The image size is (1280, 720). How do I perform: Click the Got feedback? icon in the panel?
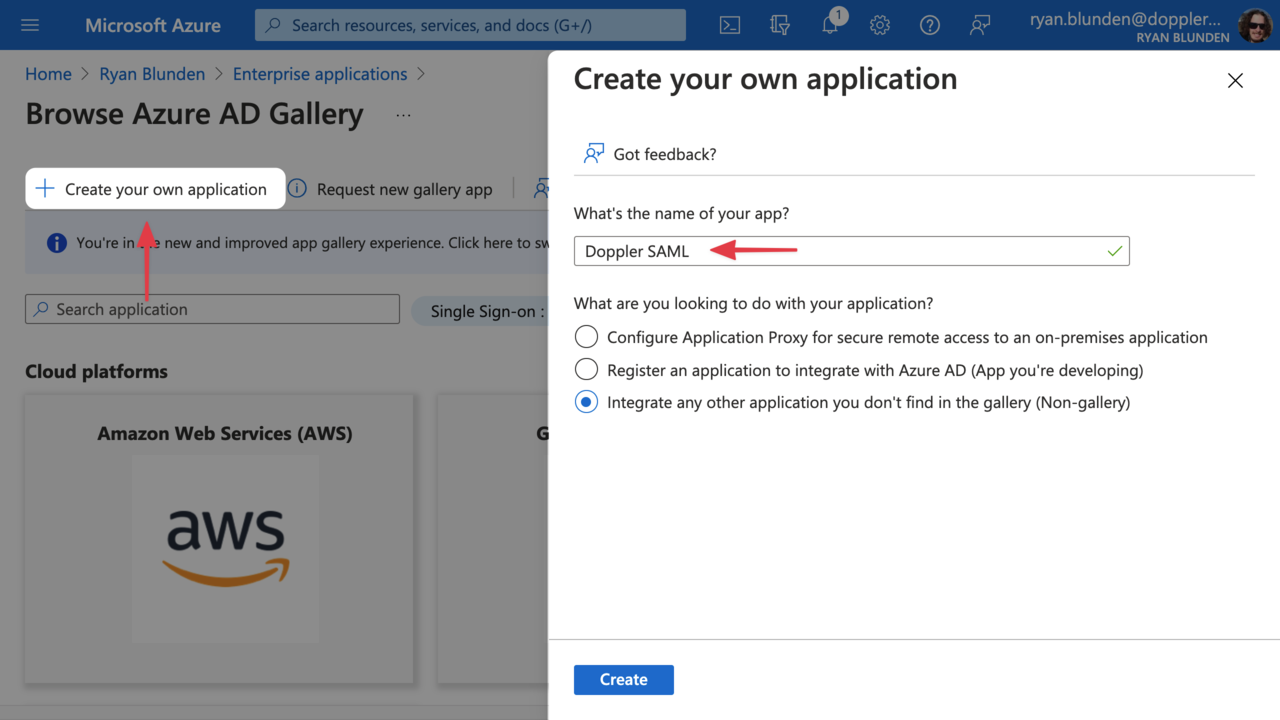click(x=594, y=154)
